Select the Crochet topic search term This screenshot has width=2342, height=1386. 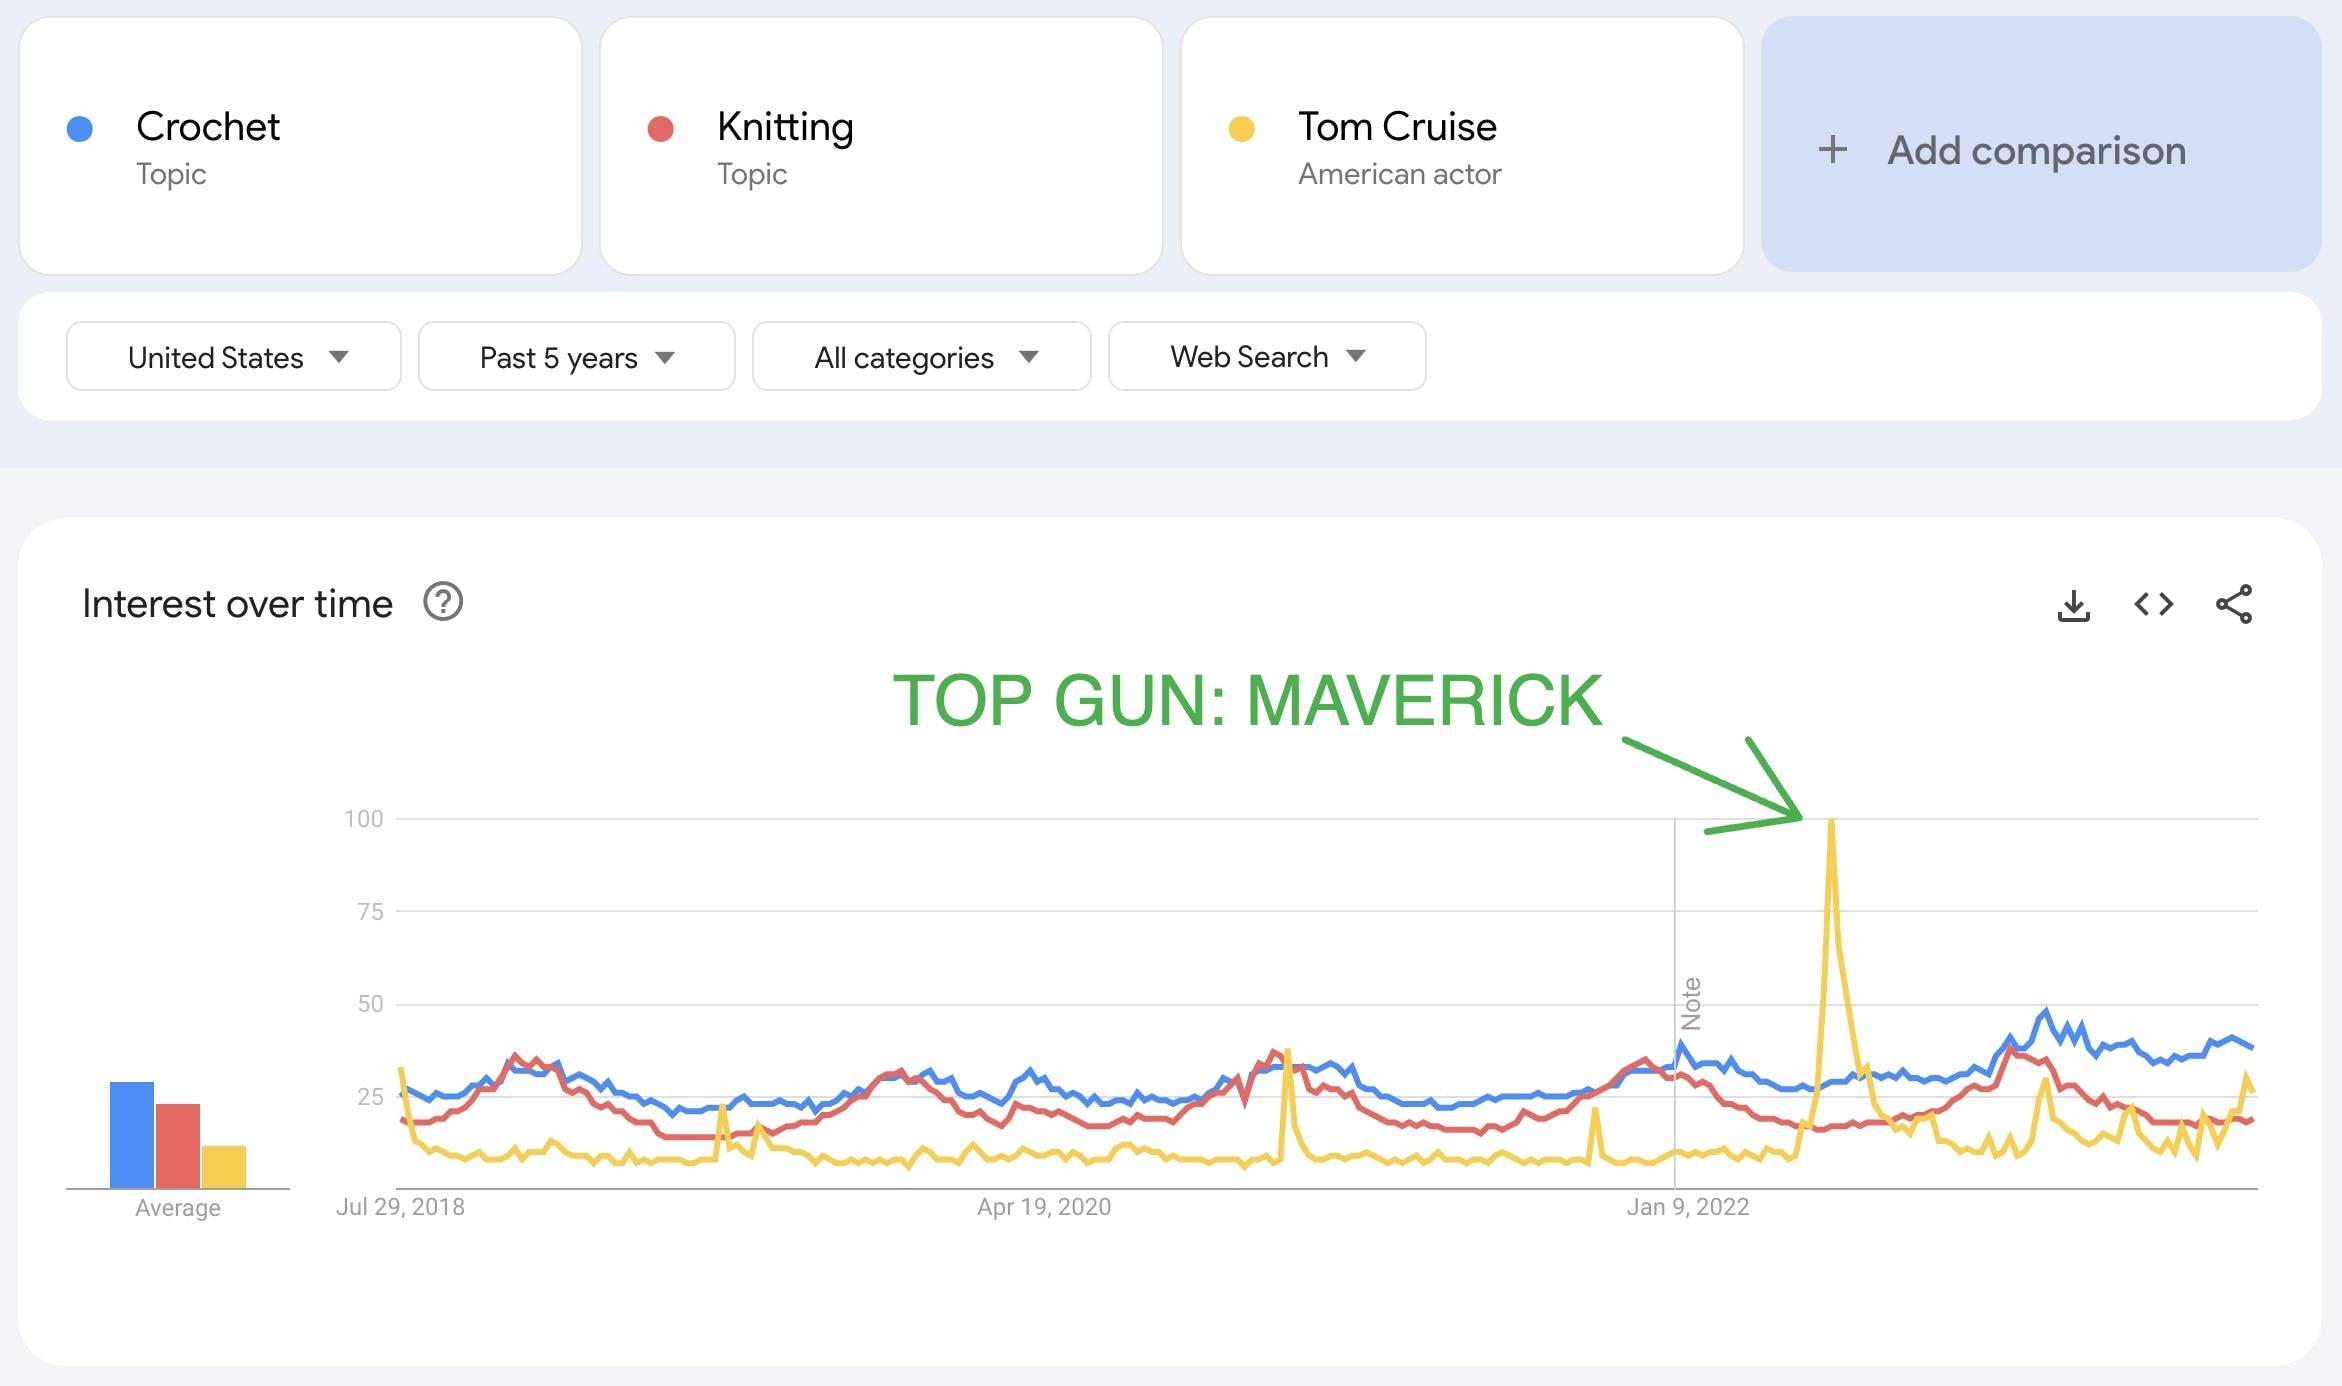[x=208, y=128]
